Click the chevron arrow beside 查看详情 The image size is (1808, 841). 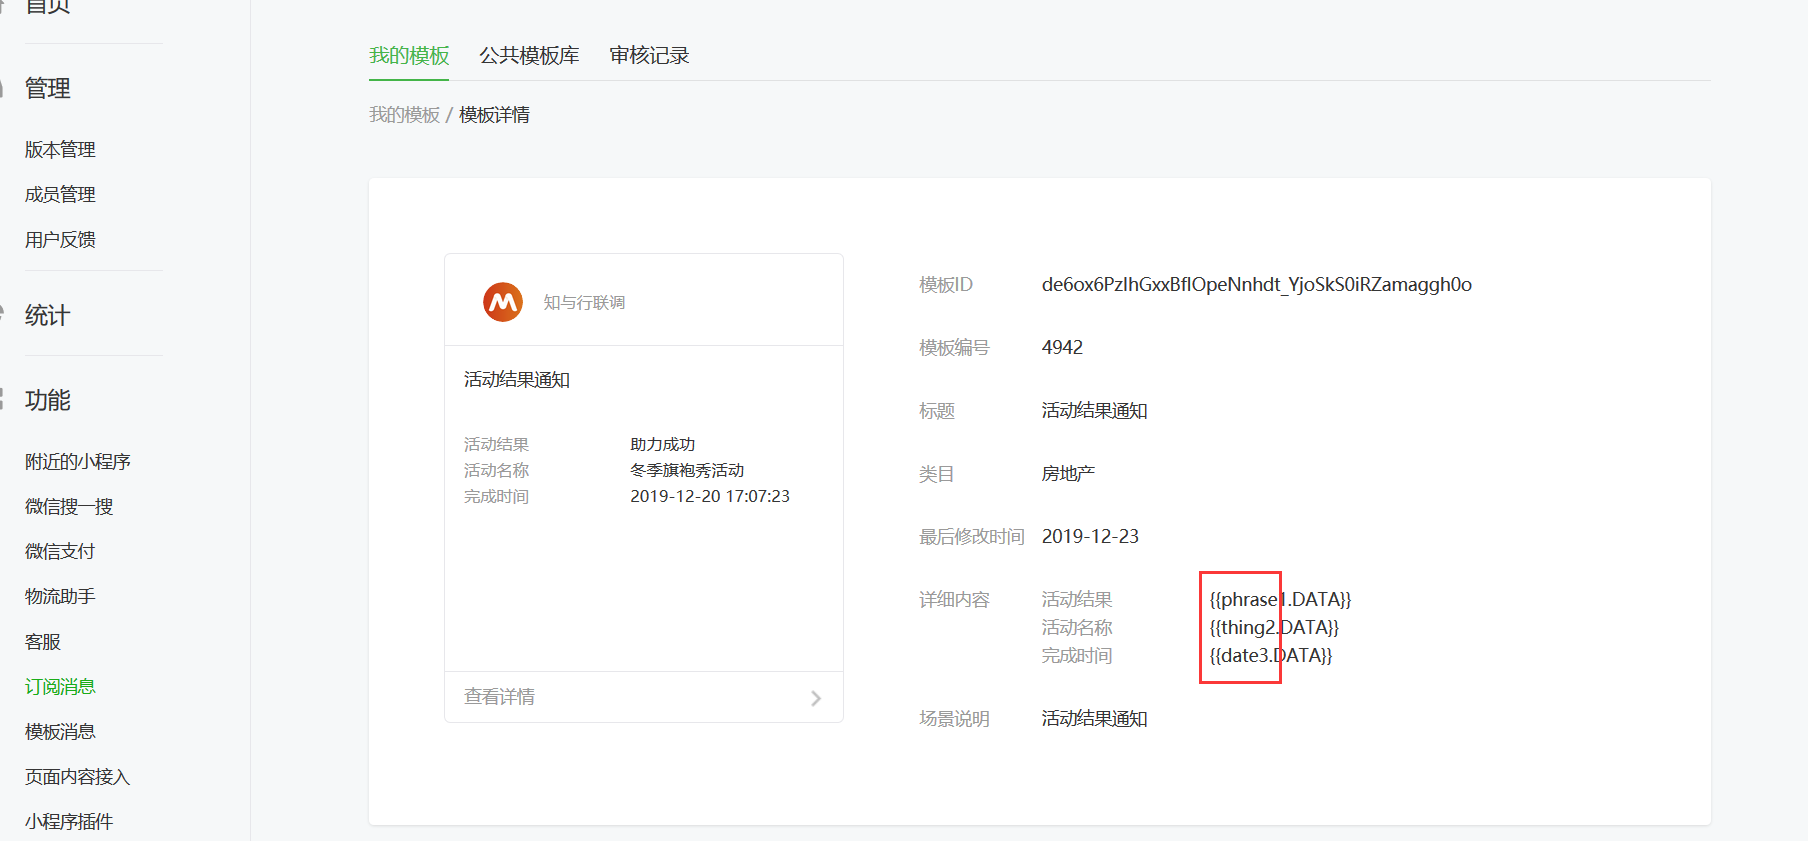[816, 698]
